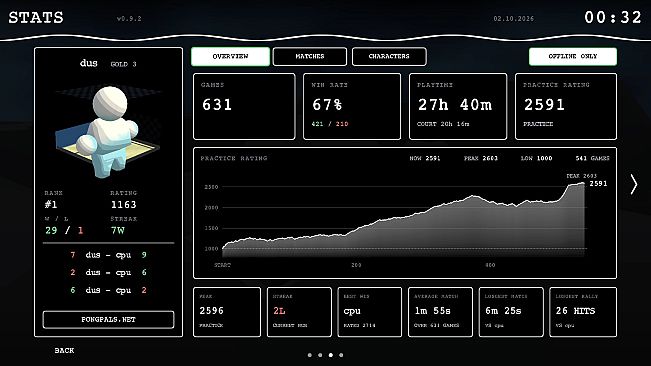Switch to the Characters tab
651x366 pixels.
[389, 56]
